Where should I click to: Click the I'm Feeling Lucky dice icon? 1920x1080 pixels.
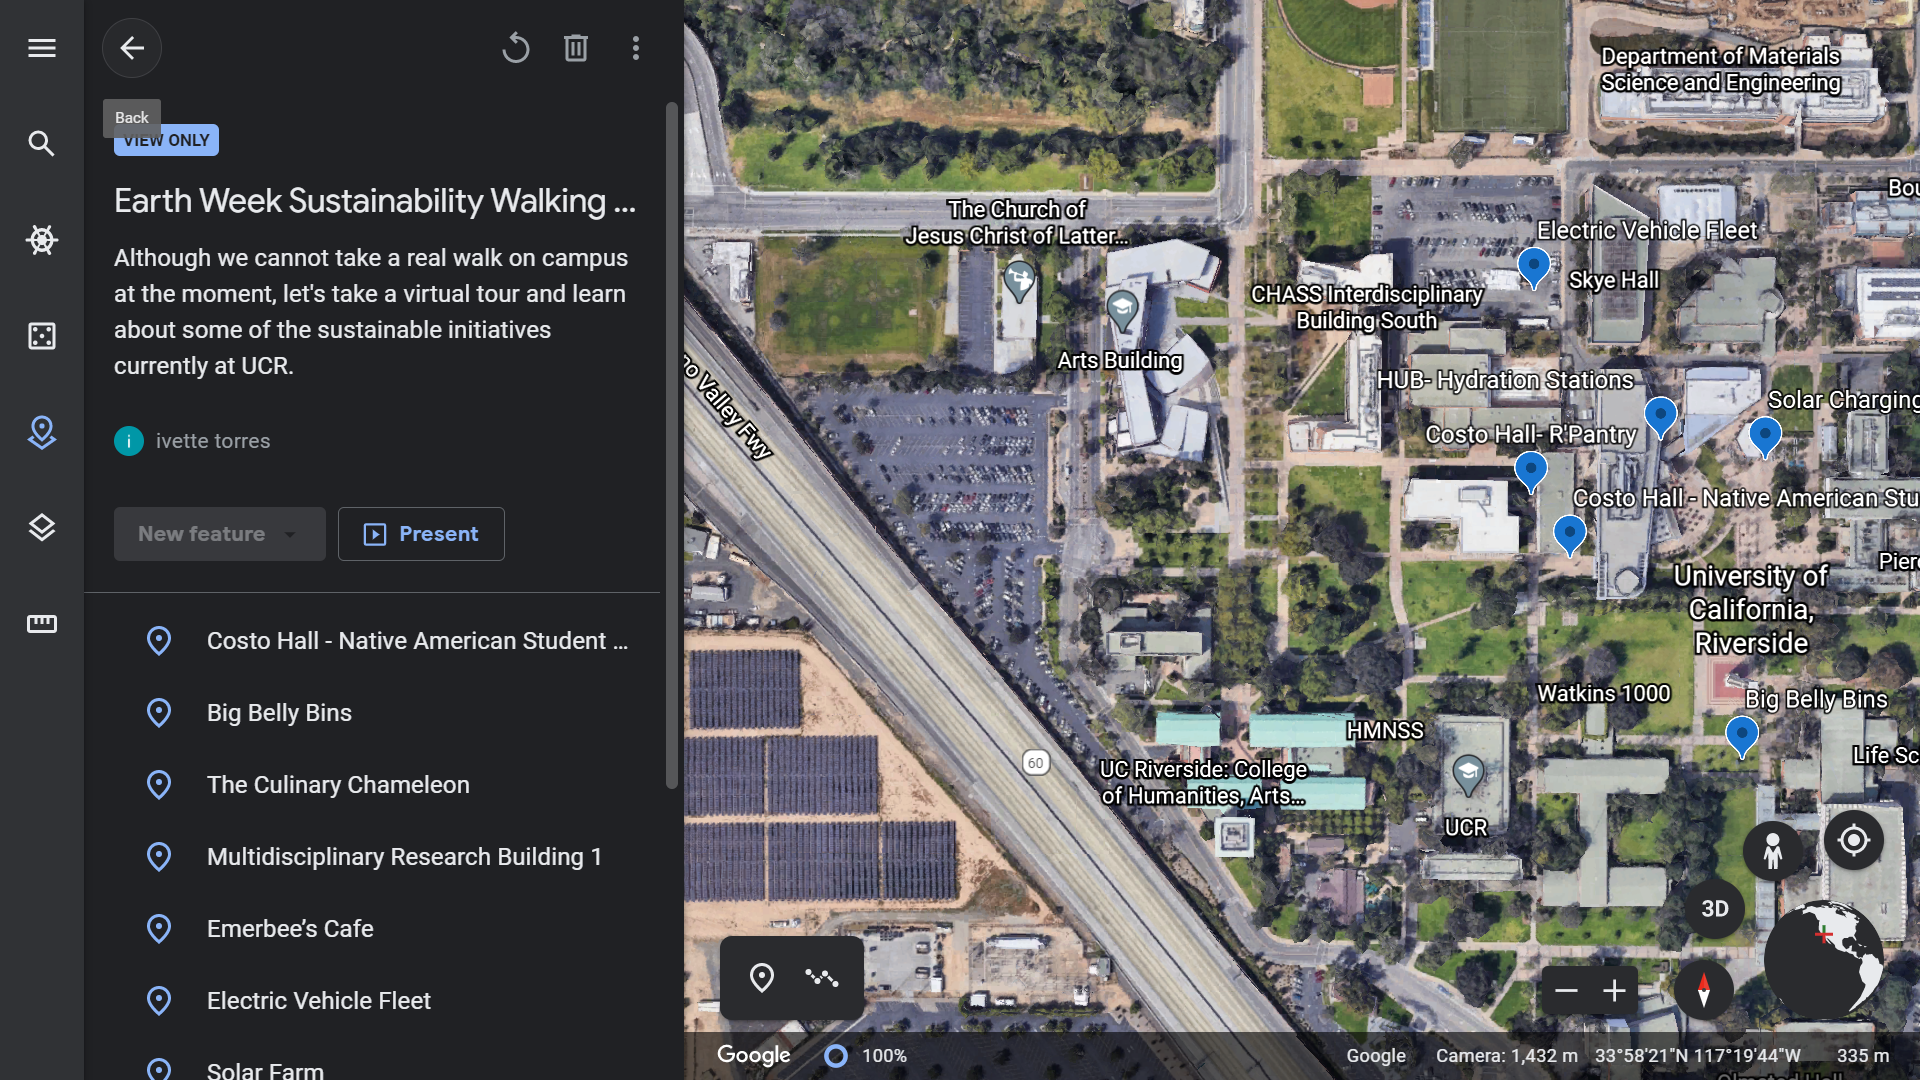(x=41, y=336)
